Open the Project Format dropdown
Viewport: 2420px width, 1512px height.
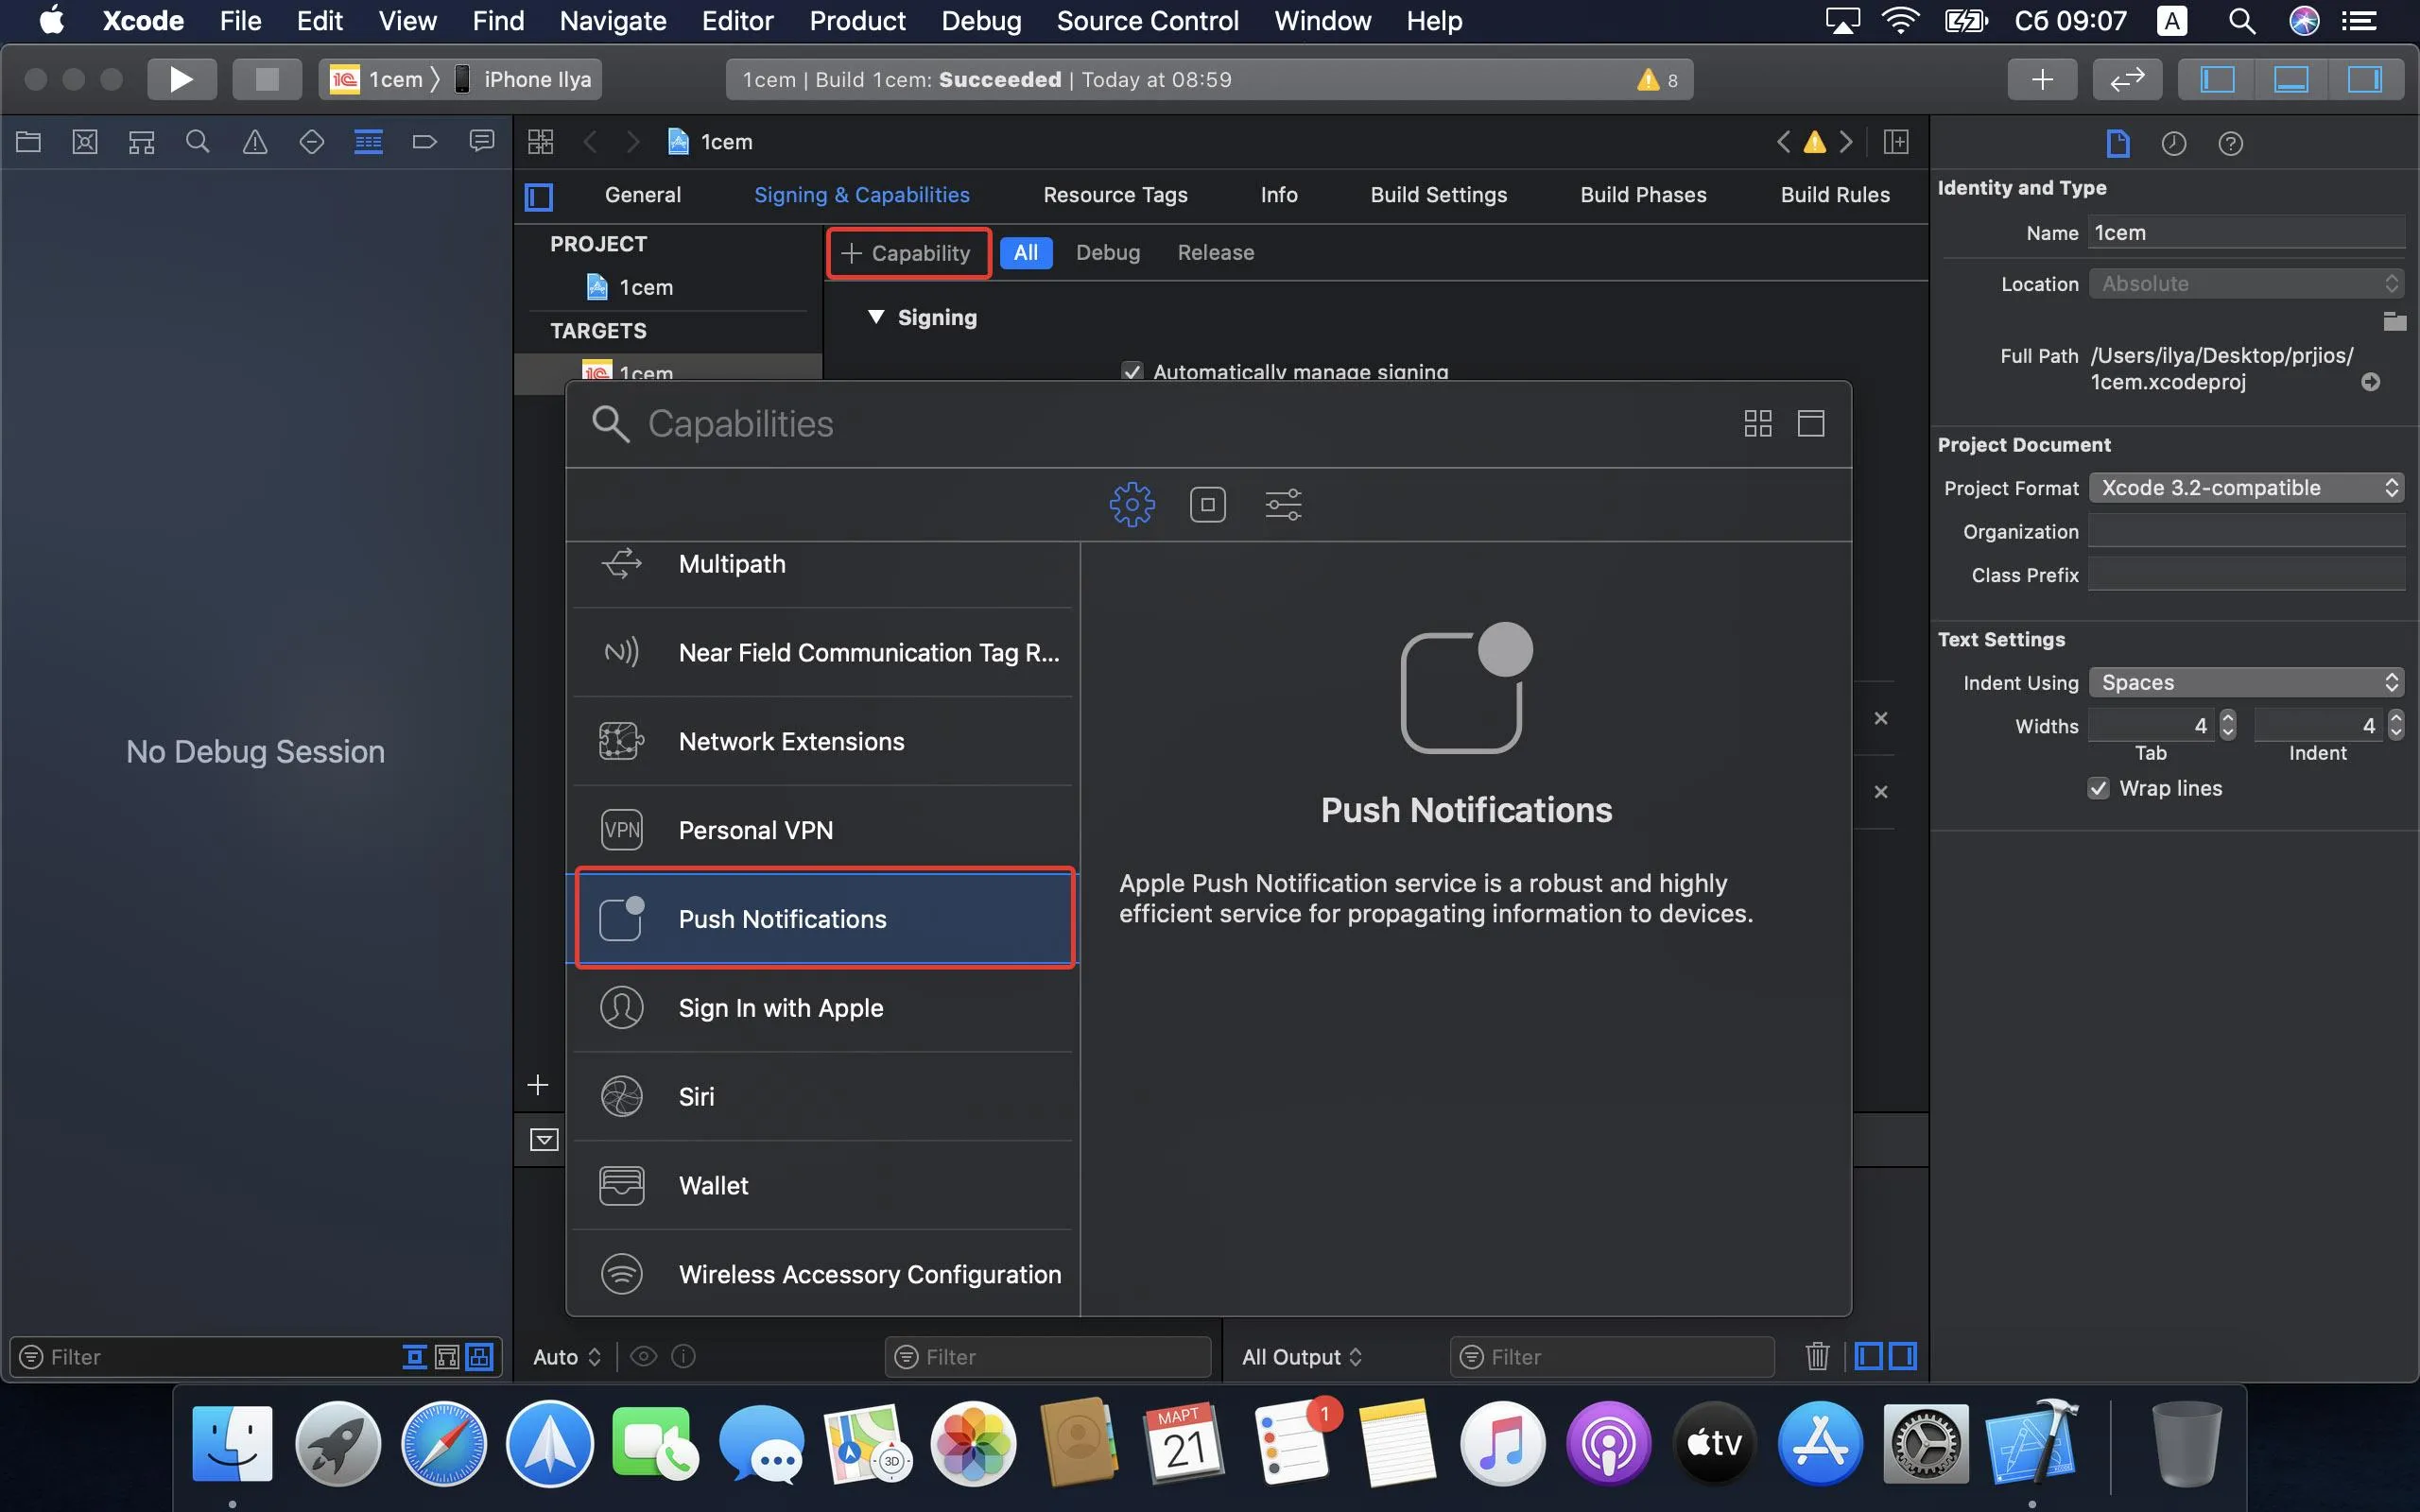click(2246, 488)
